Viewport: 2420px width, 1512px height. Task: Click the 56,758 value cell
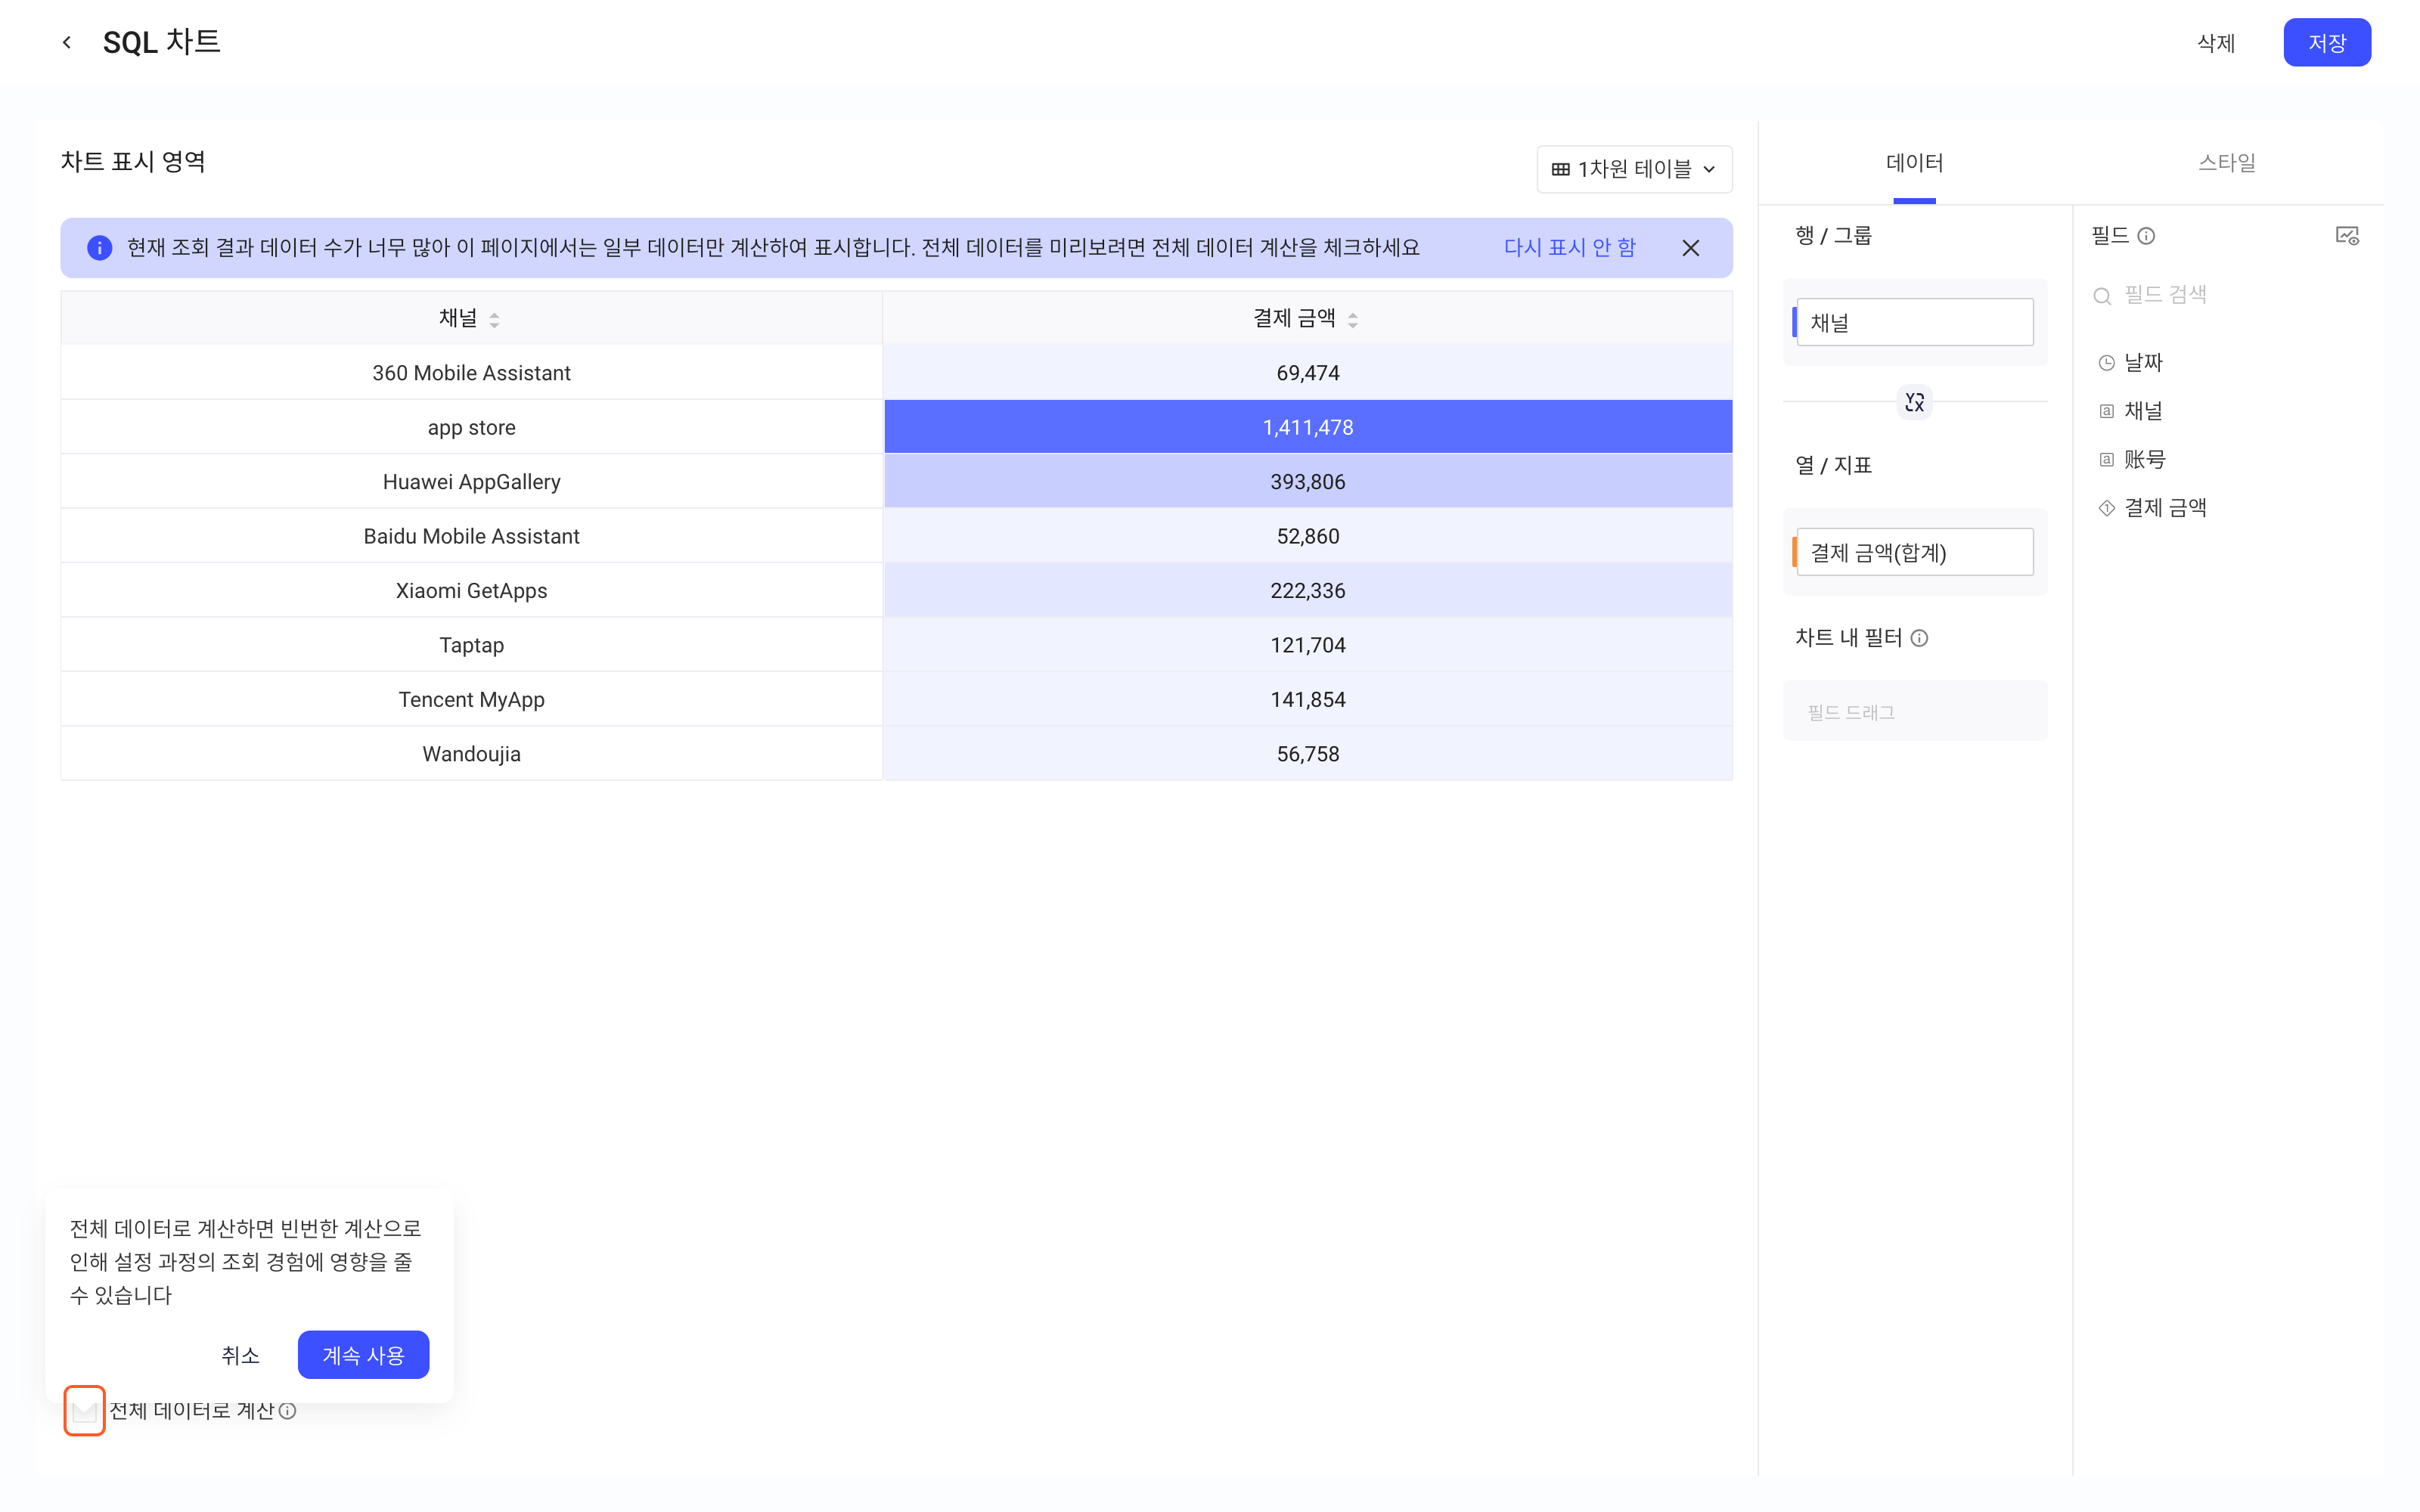coord(1308,754)
